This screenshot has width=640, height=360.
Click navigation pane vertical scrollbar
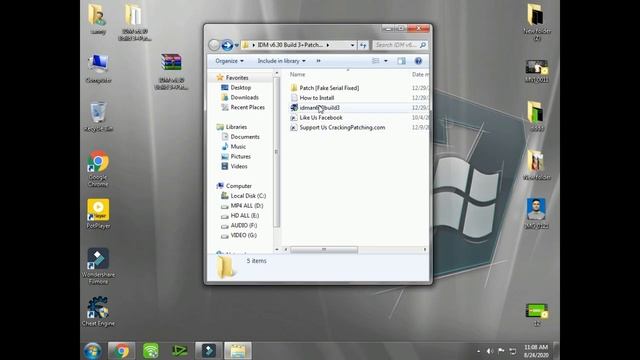point(277,152)
